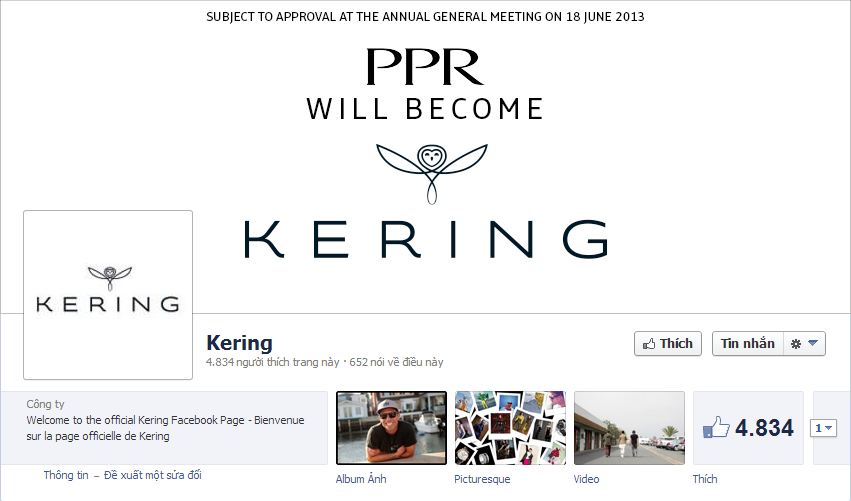Click the Thông tin about link
Viewport: 851px width, 501px height.
(66, 475)
